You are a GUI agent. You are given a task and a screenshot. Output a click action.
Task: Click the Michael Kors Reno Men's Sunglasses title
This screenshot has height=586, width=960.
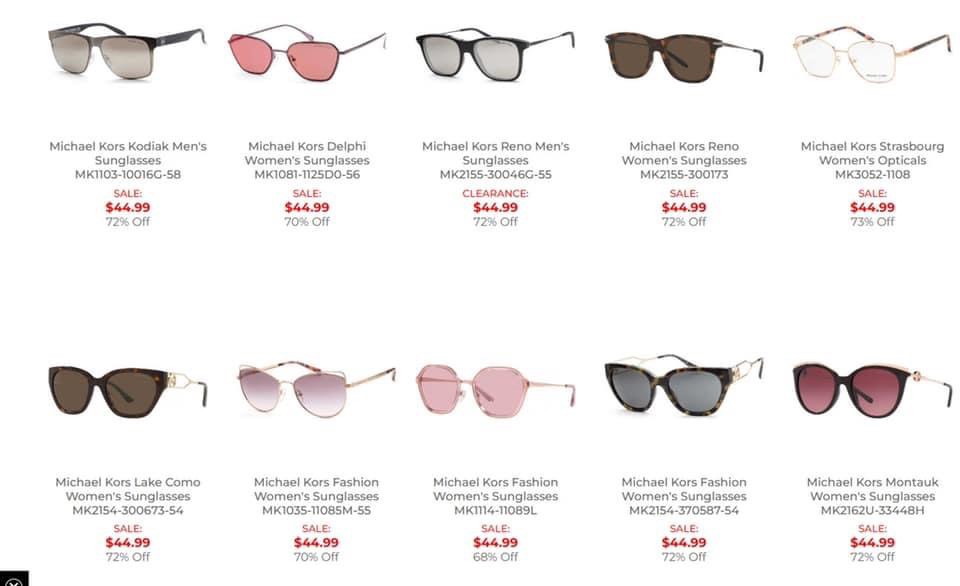495,160
